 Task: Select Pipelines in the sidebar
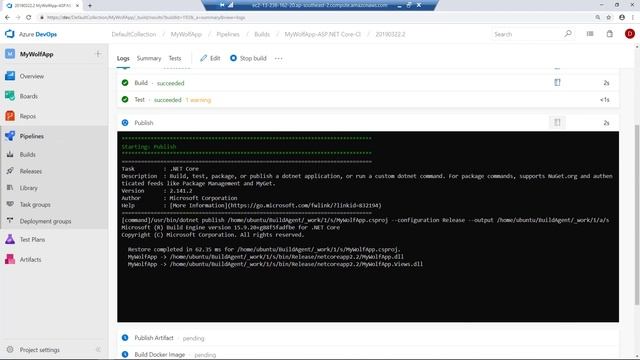pyautogui.click(x=31, y=136)
